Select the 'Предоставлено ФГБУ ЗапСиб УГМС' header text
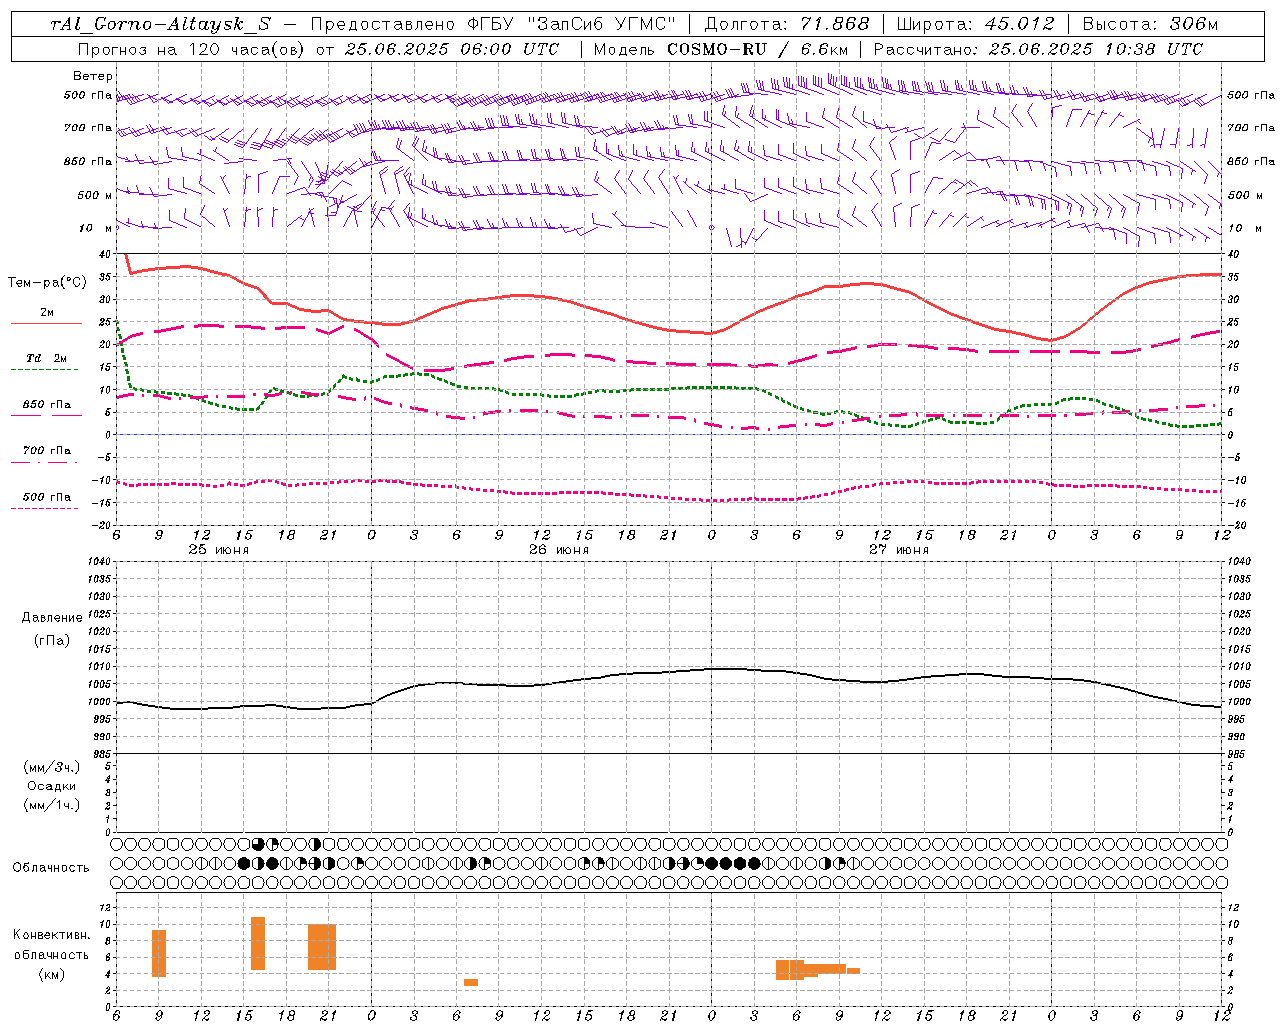Image resolution: width=1280 pixels, height=1024 pixels. [x=494, y=24]
